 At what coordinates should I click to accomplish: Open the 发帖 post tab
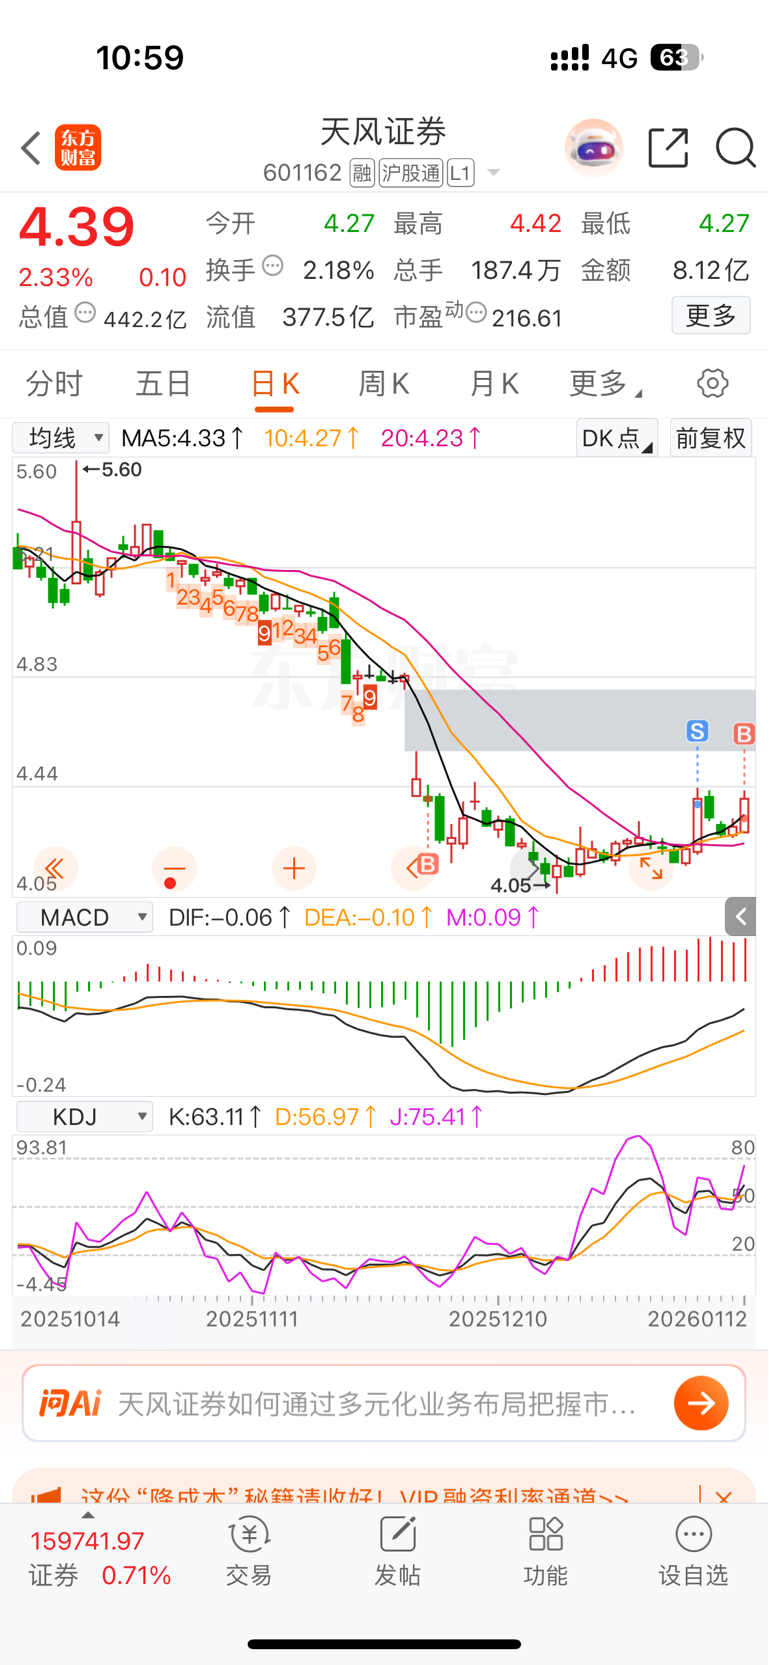point(397,1553)
